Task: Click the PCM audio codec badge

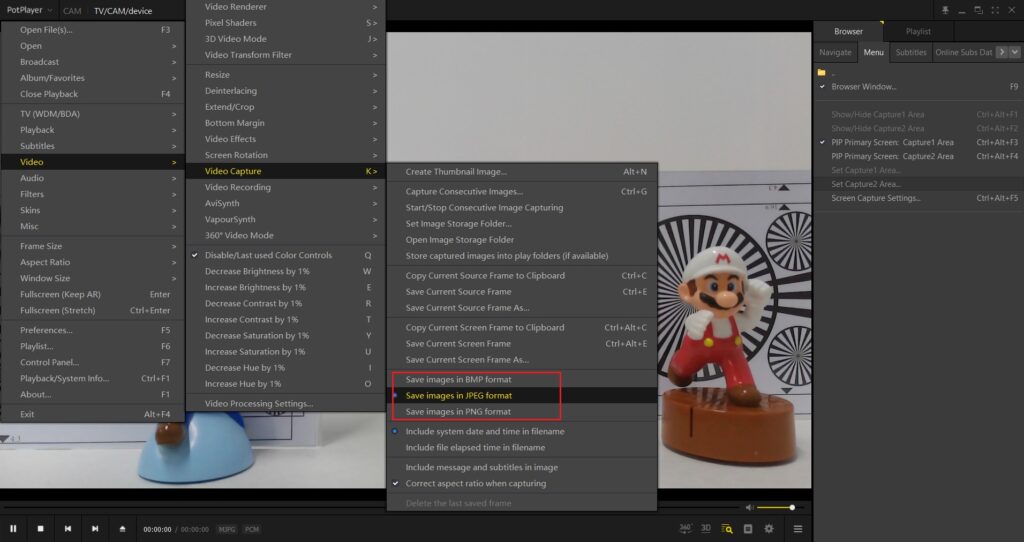Action: point(252,529)
